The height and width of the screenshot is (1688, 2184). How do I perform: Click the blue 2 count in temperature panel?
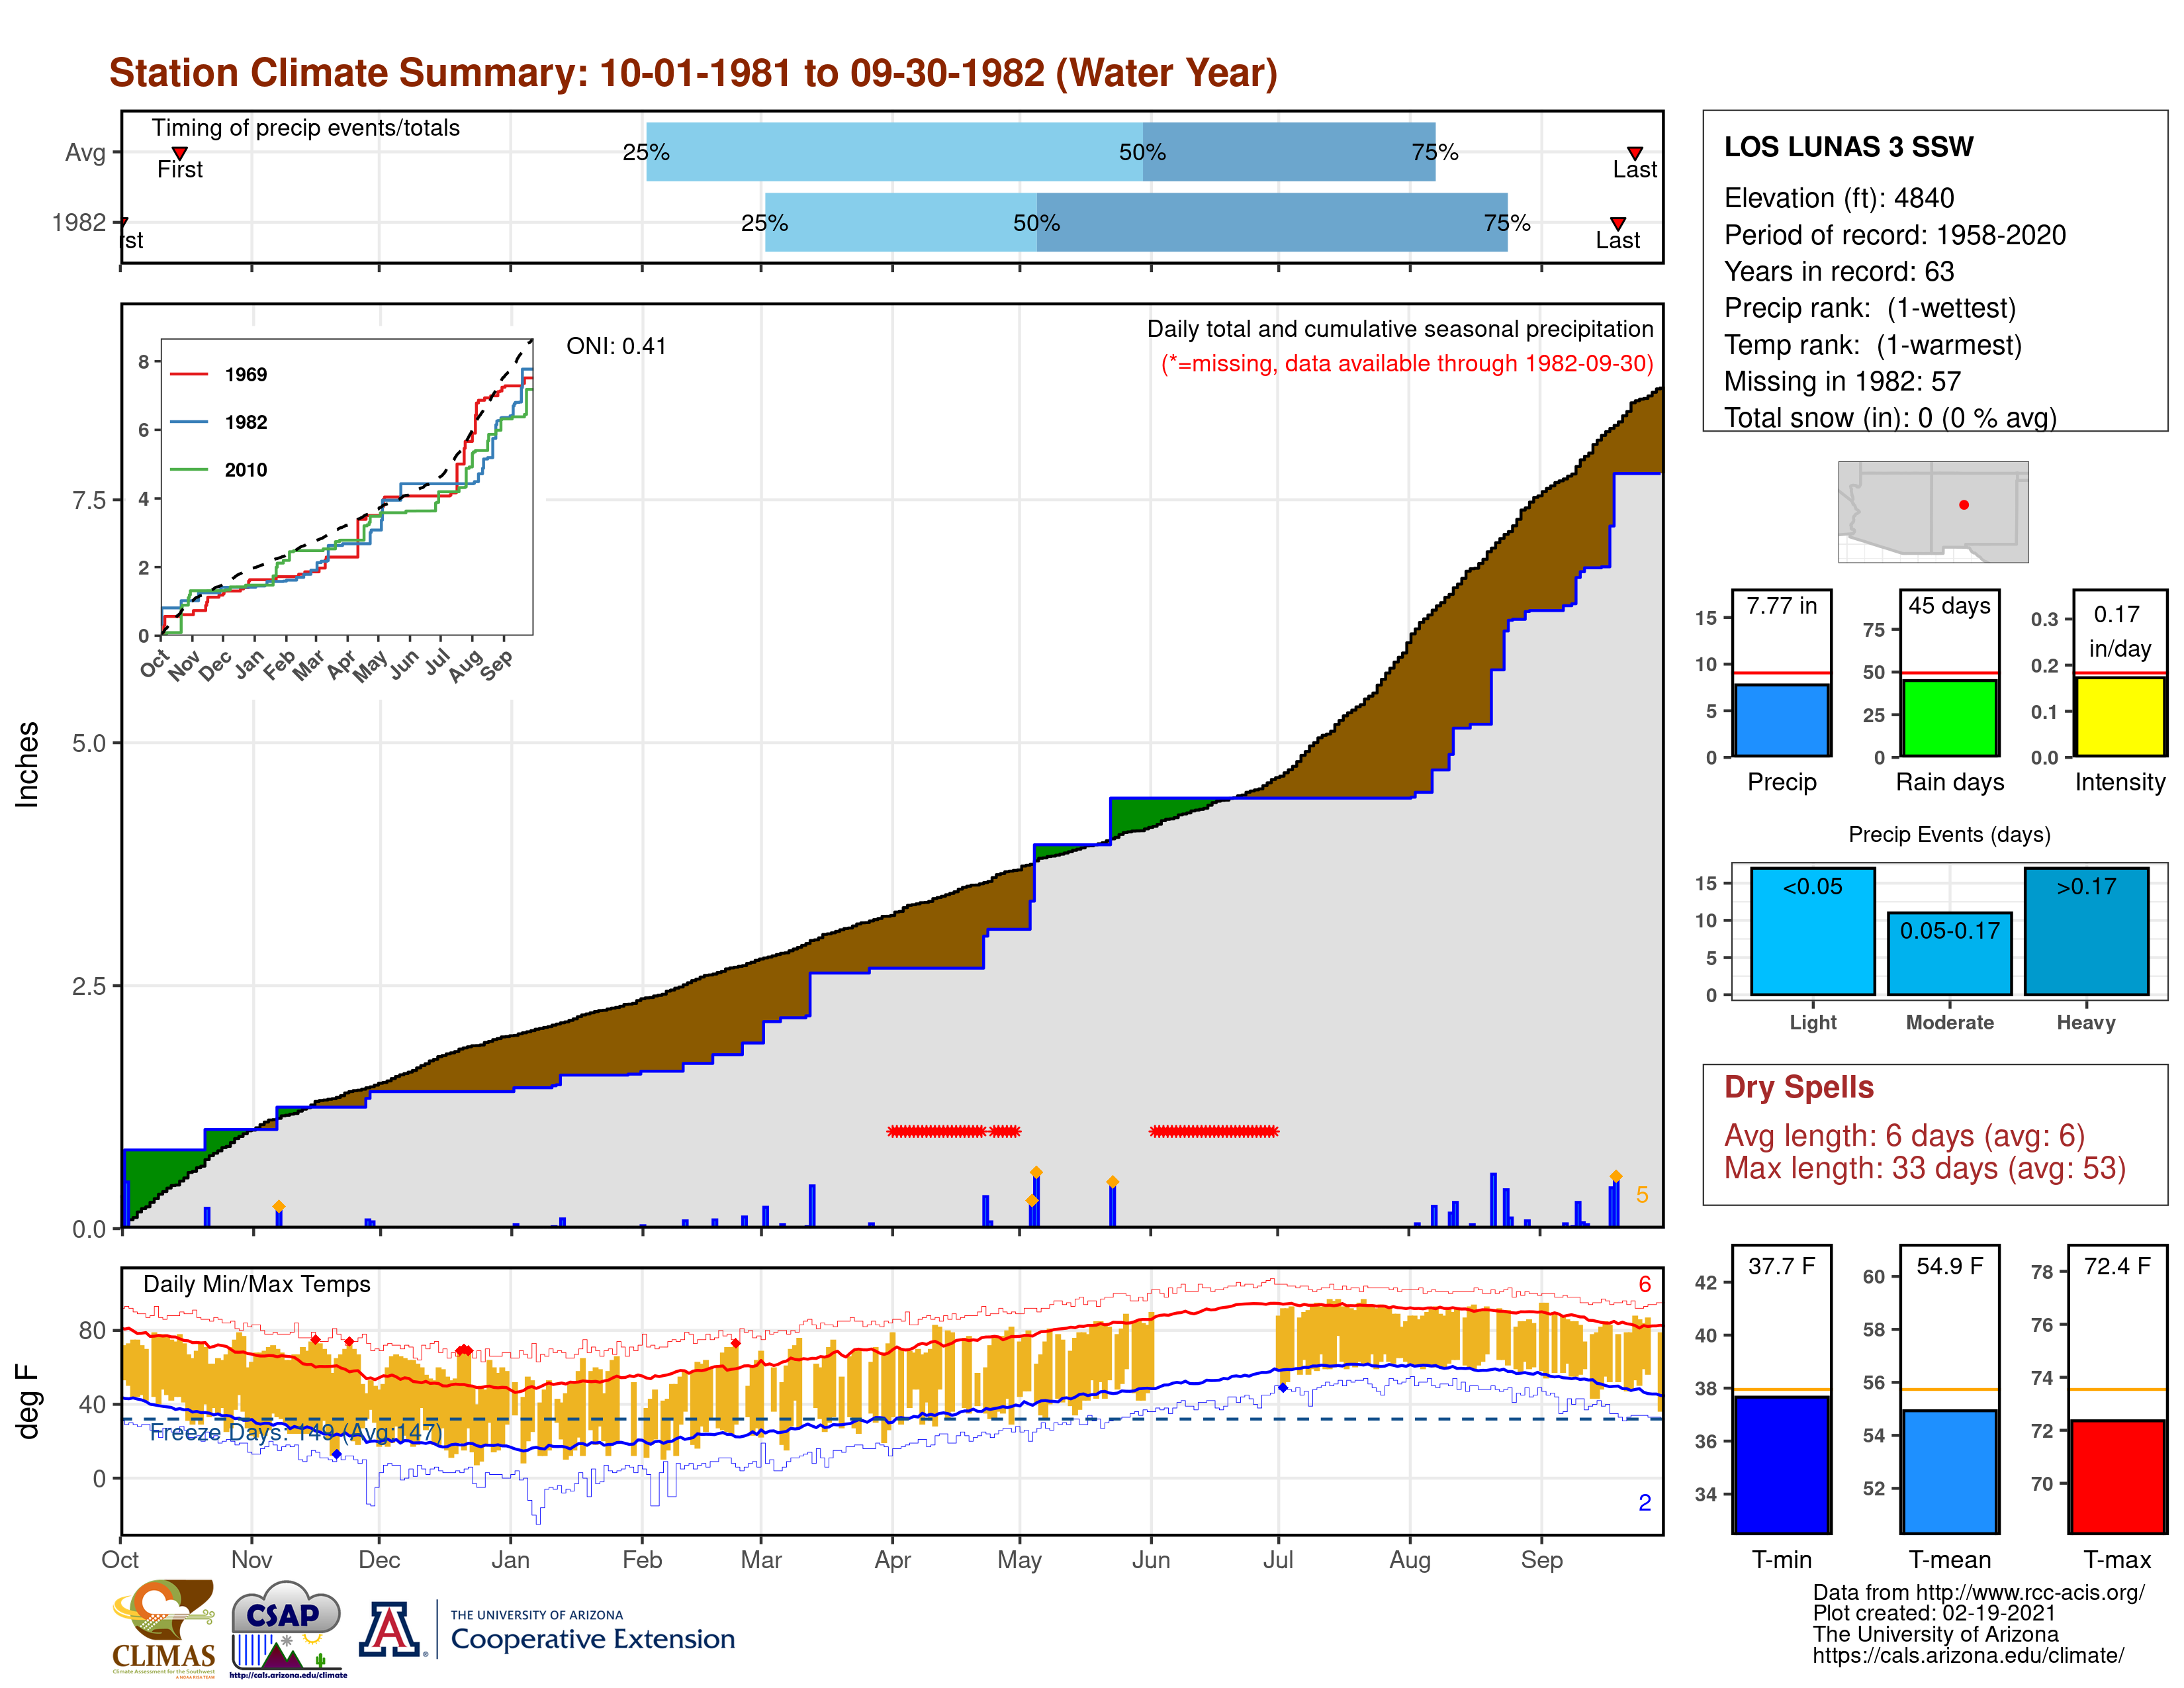1645,1502
